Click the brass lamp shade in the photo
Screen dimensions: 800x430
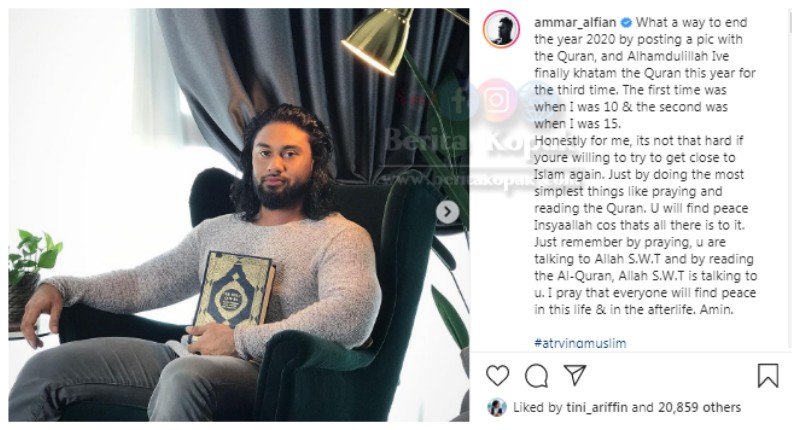379,42
